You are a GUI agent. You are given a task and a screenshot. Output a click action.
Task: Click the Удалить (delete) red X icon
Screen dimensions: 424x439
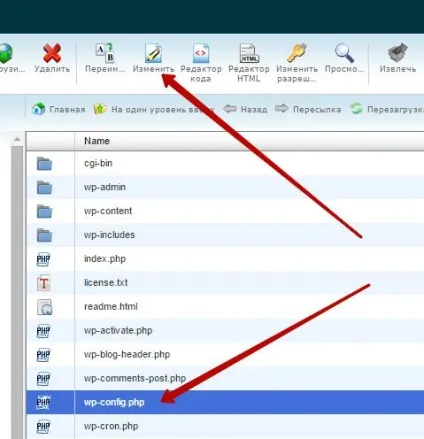[52, 53]
